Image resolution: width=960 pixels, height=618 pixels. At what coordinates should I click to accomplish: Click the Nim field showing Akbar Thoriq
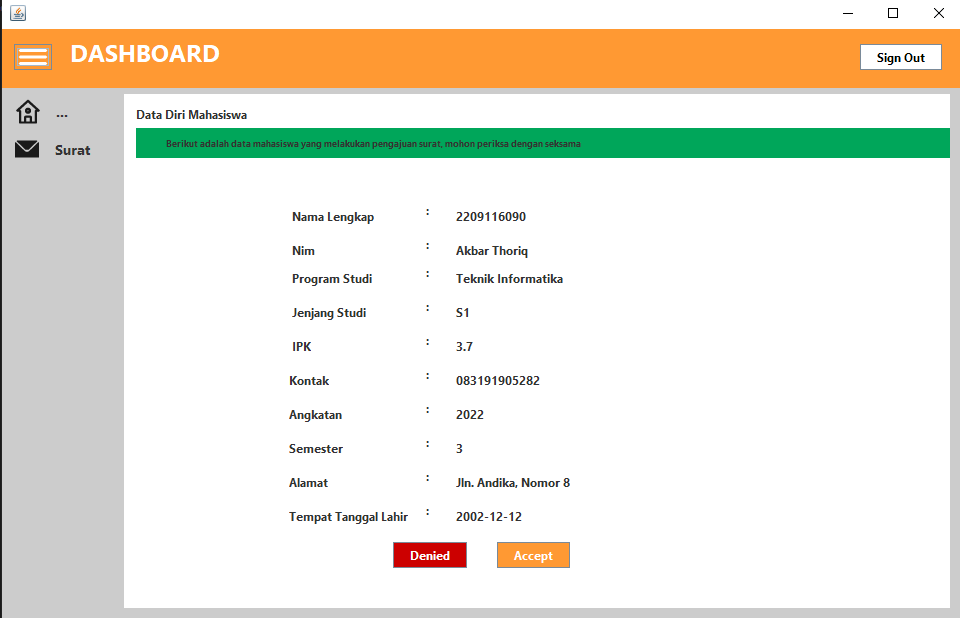(491, 250)
